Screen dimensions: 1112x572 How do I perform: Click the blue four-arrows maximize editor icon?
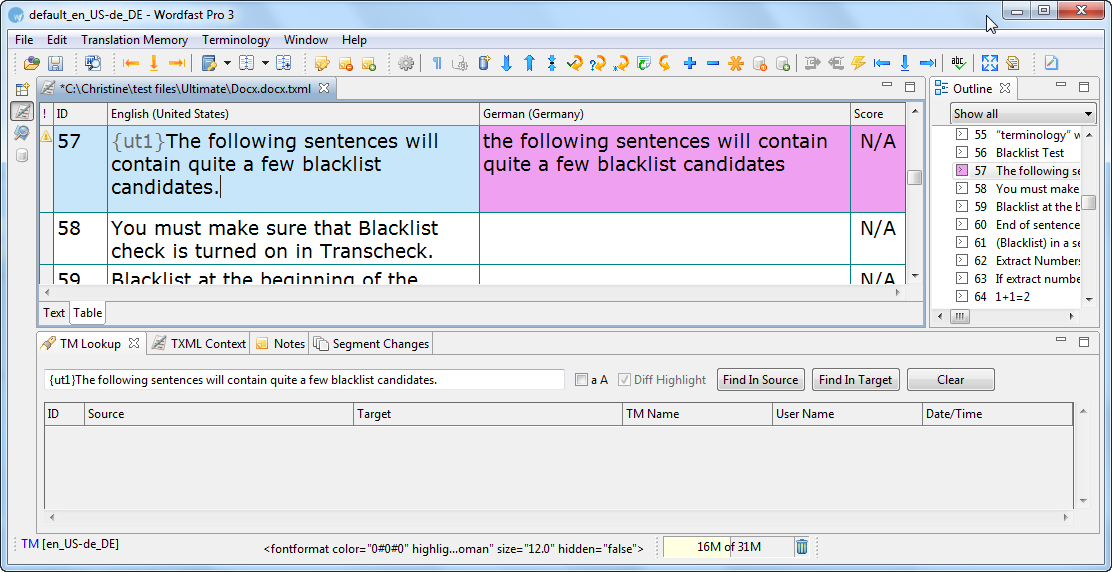click(989, 63)
